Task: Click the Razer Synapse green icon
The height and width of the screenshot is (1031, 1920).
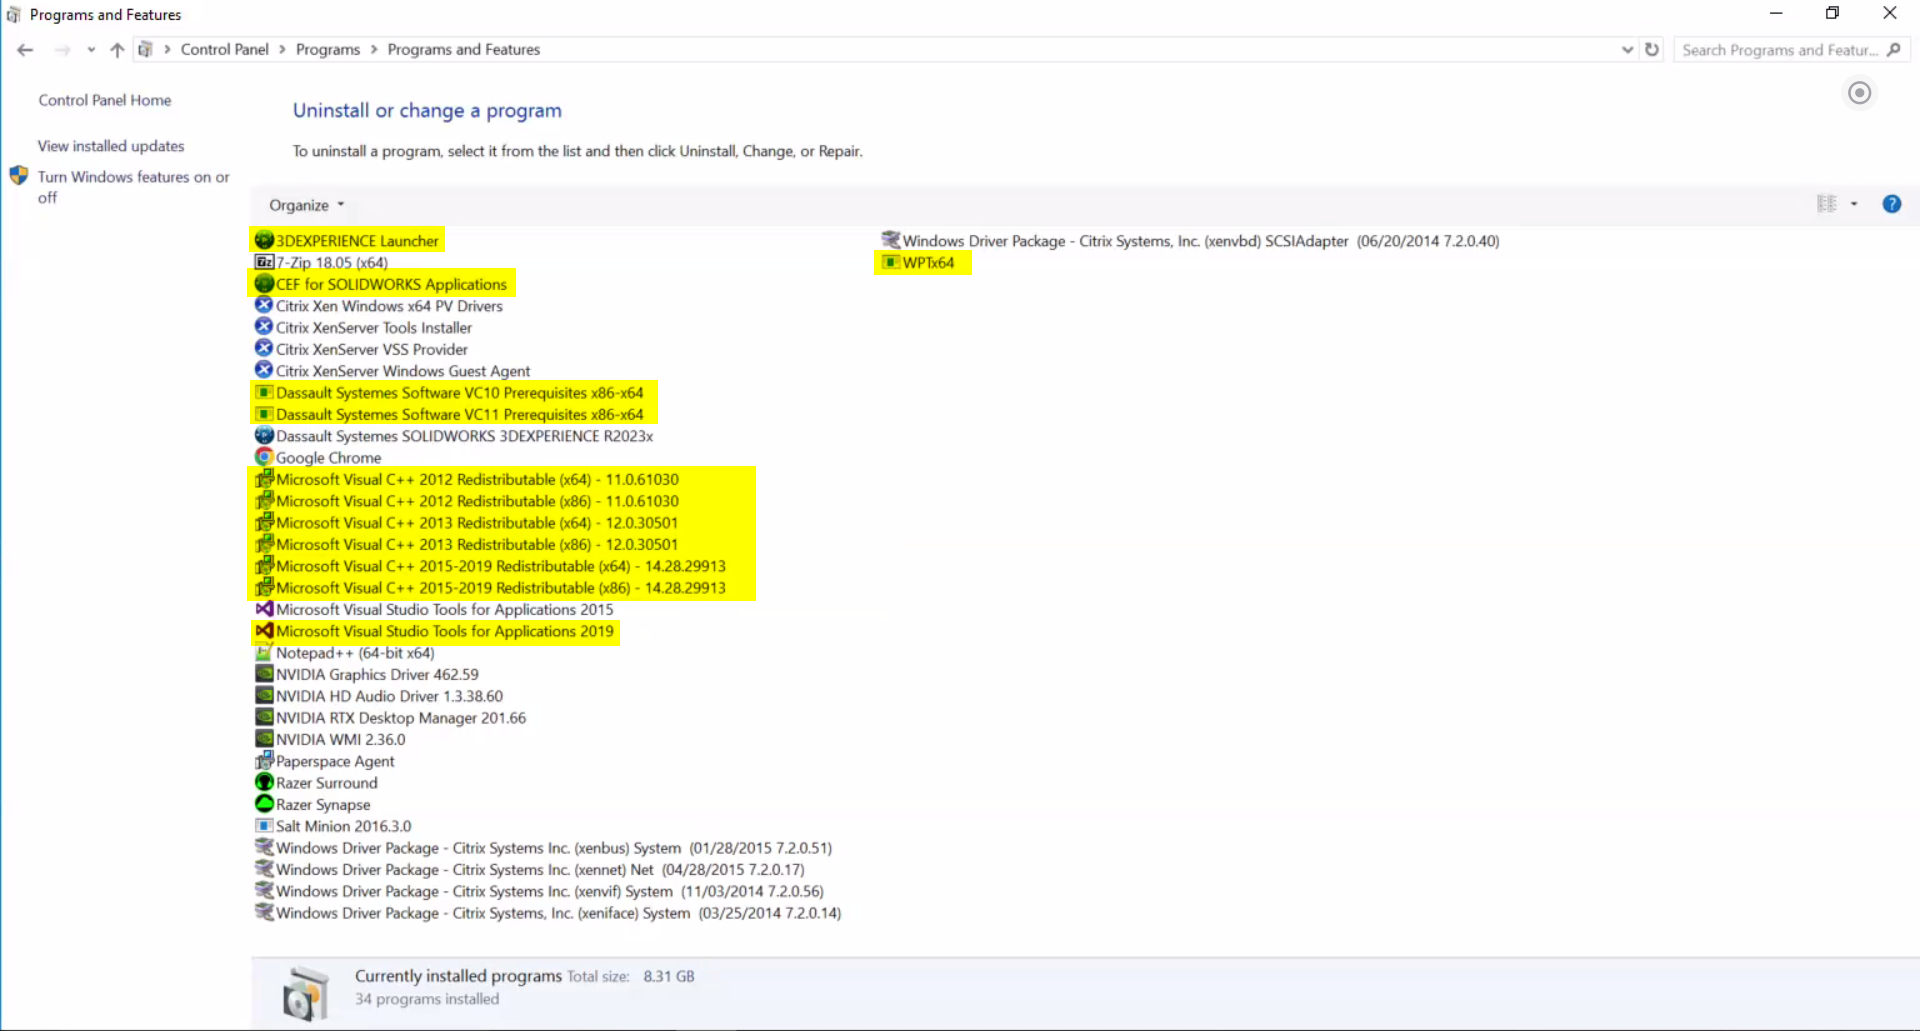Action: (x=264, y=804)
